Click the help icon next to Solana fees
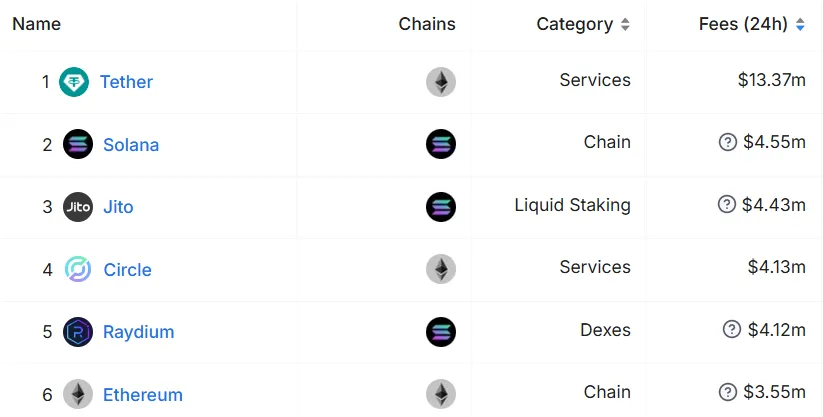Image resolution: width=823 pixels, height=417 pixels. click(727, 142)
